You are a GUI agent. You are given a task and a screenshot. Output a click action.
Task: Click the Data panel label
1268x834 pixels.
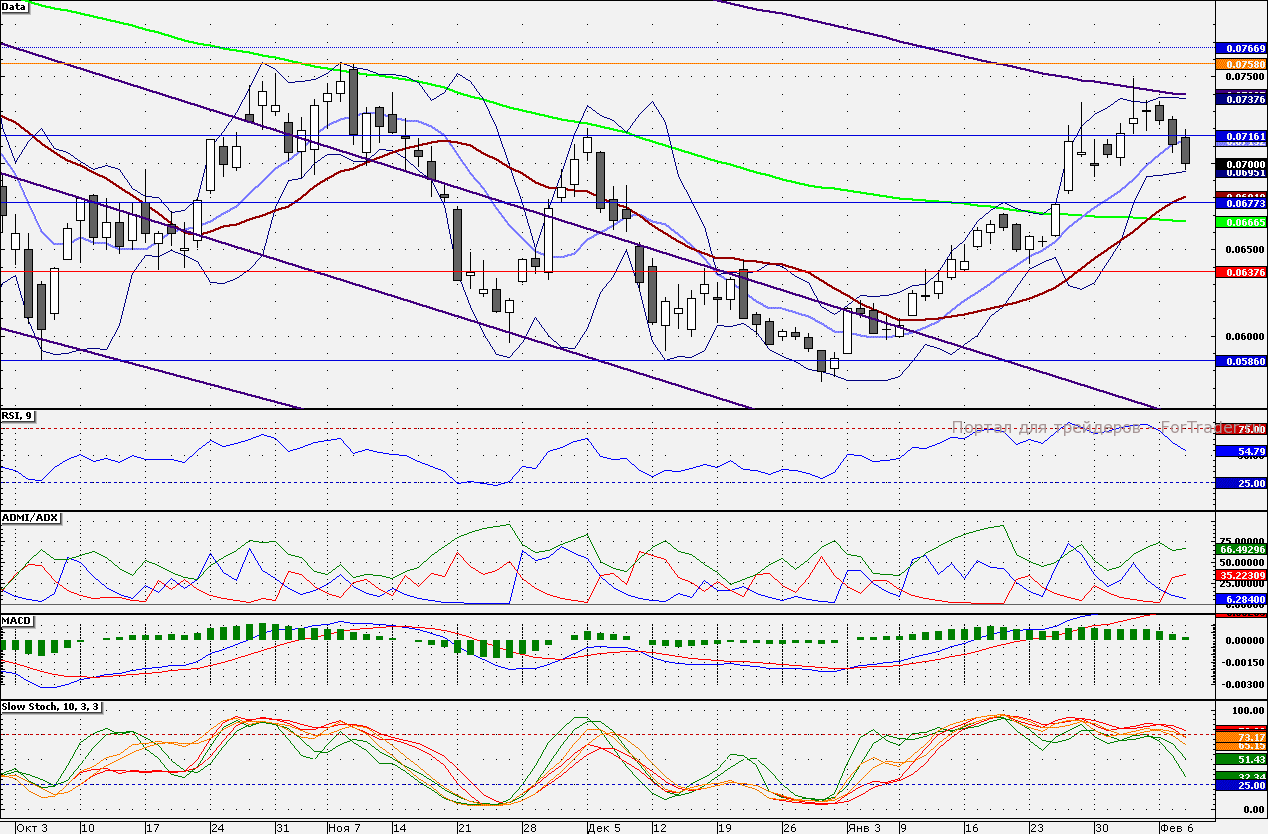click(x=15, y=6)
